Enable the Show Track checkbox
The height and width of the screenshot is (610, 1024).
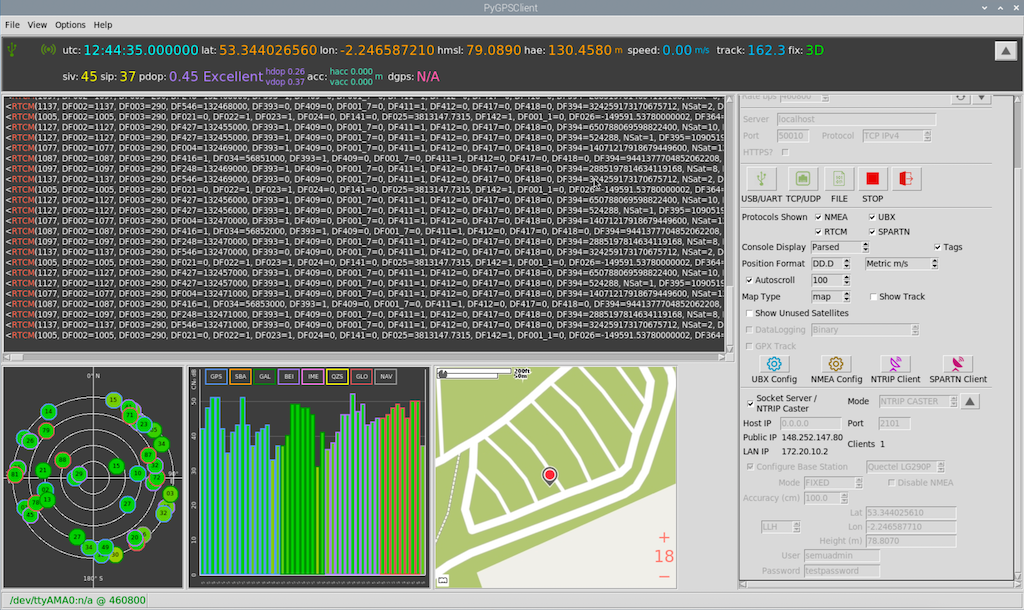click(873, 297)
